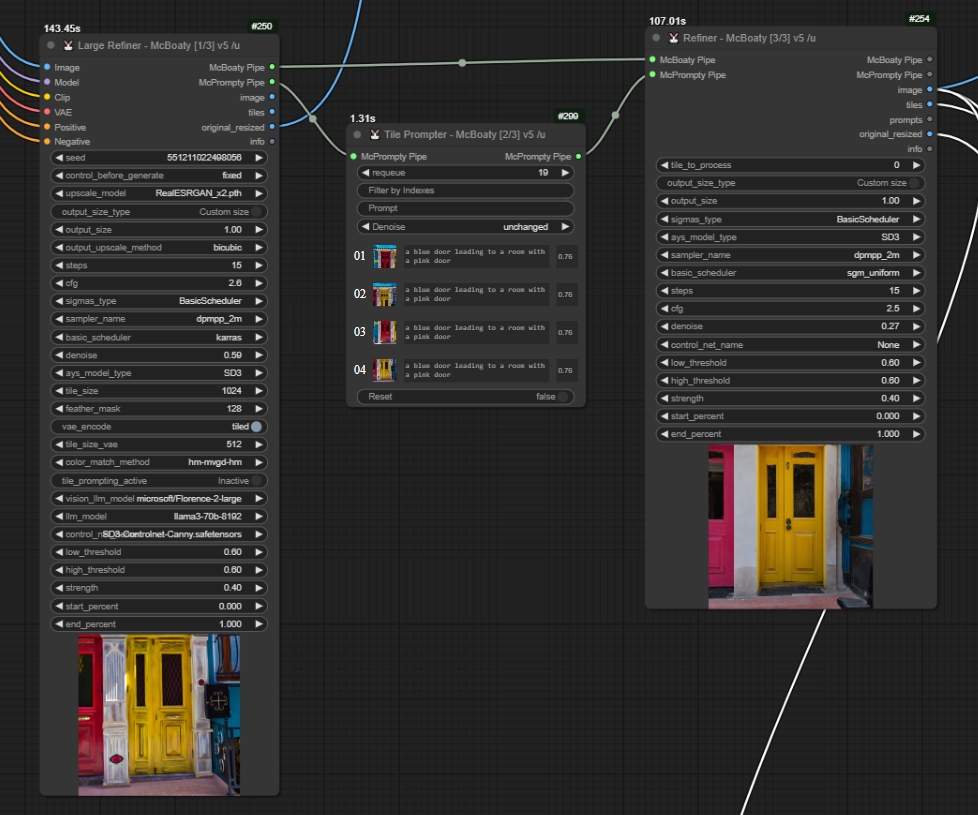Click the tiles output socket on Large Refiner
978x815 pixels.
click(x=272, y=112)
